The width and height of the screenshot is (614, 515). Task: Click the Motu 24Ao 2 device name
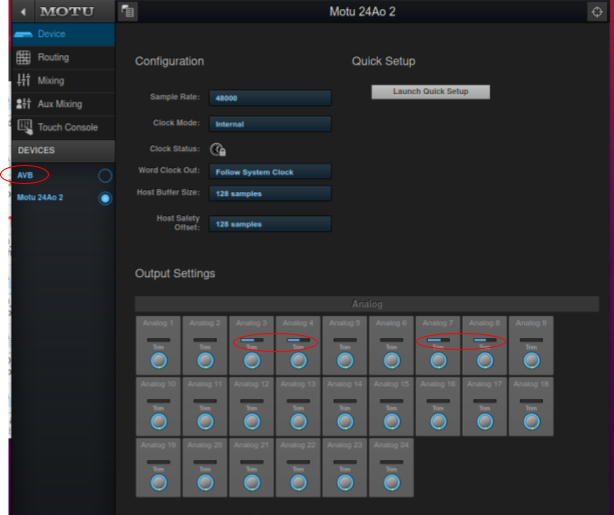point(40,197)
